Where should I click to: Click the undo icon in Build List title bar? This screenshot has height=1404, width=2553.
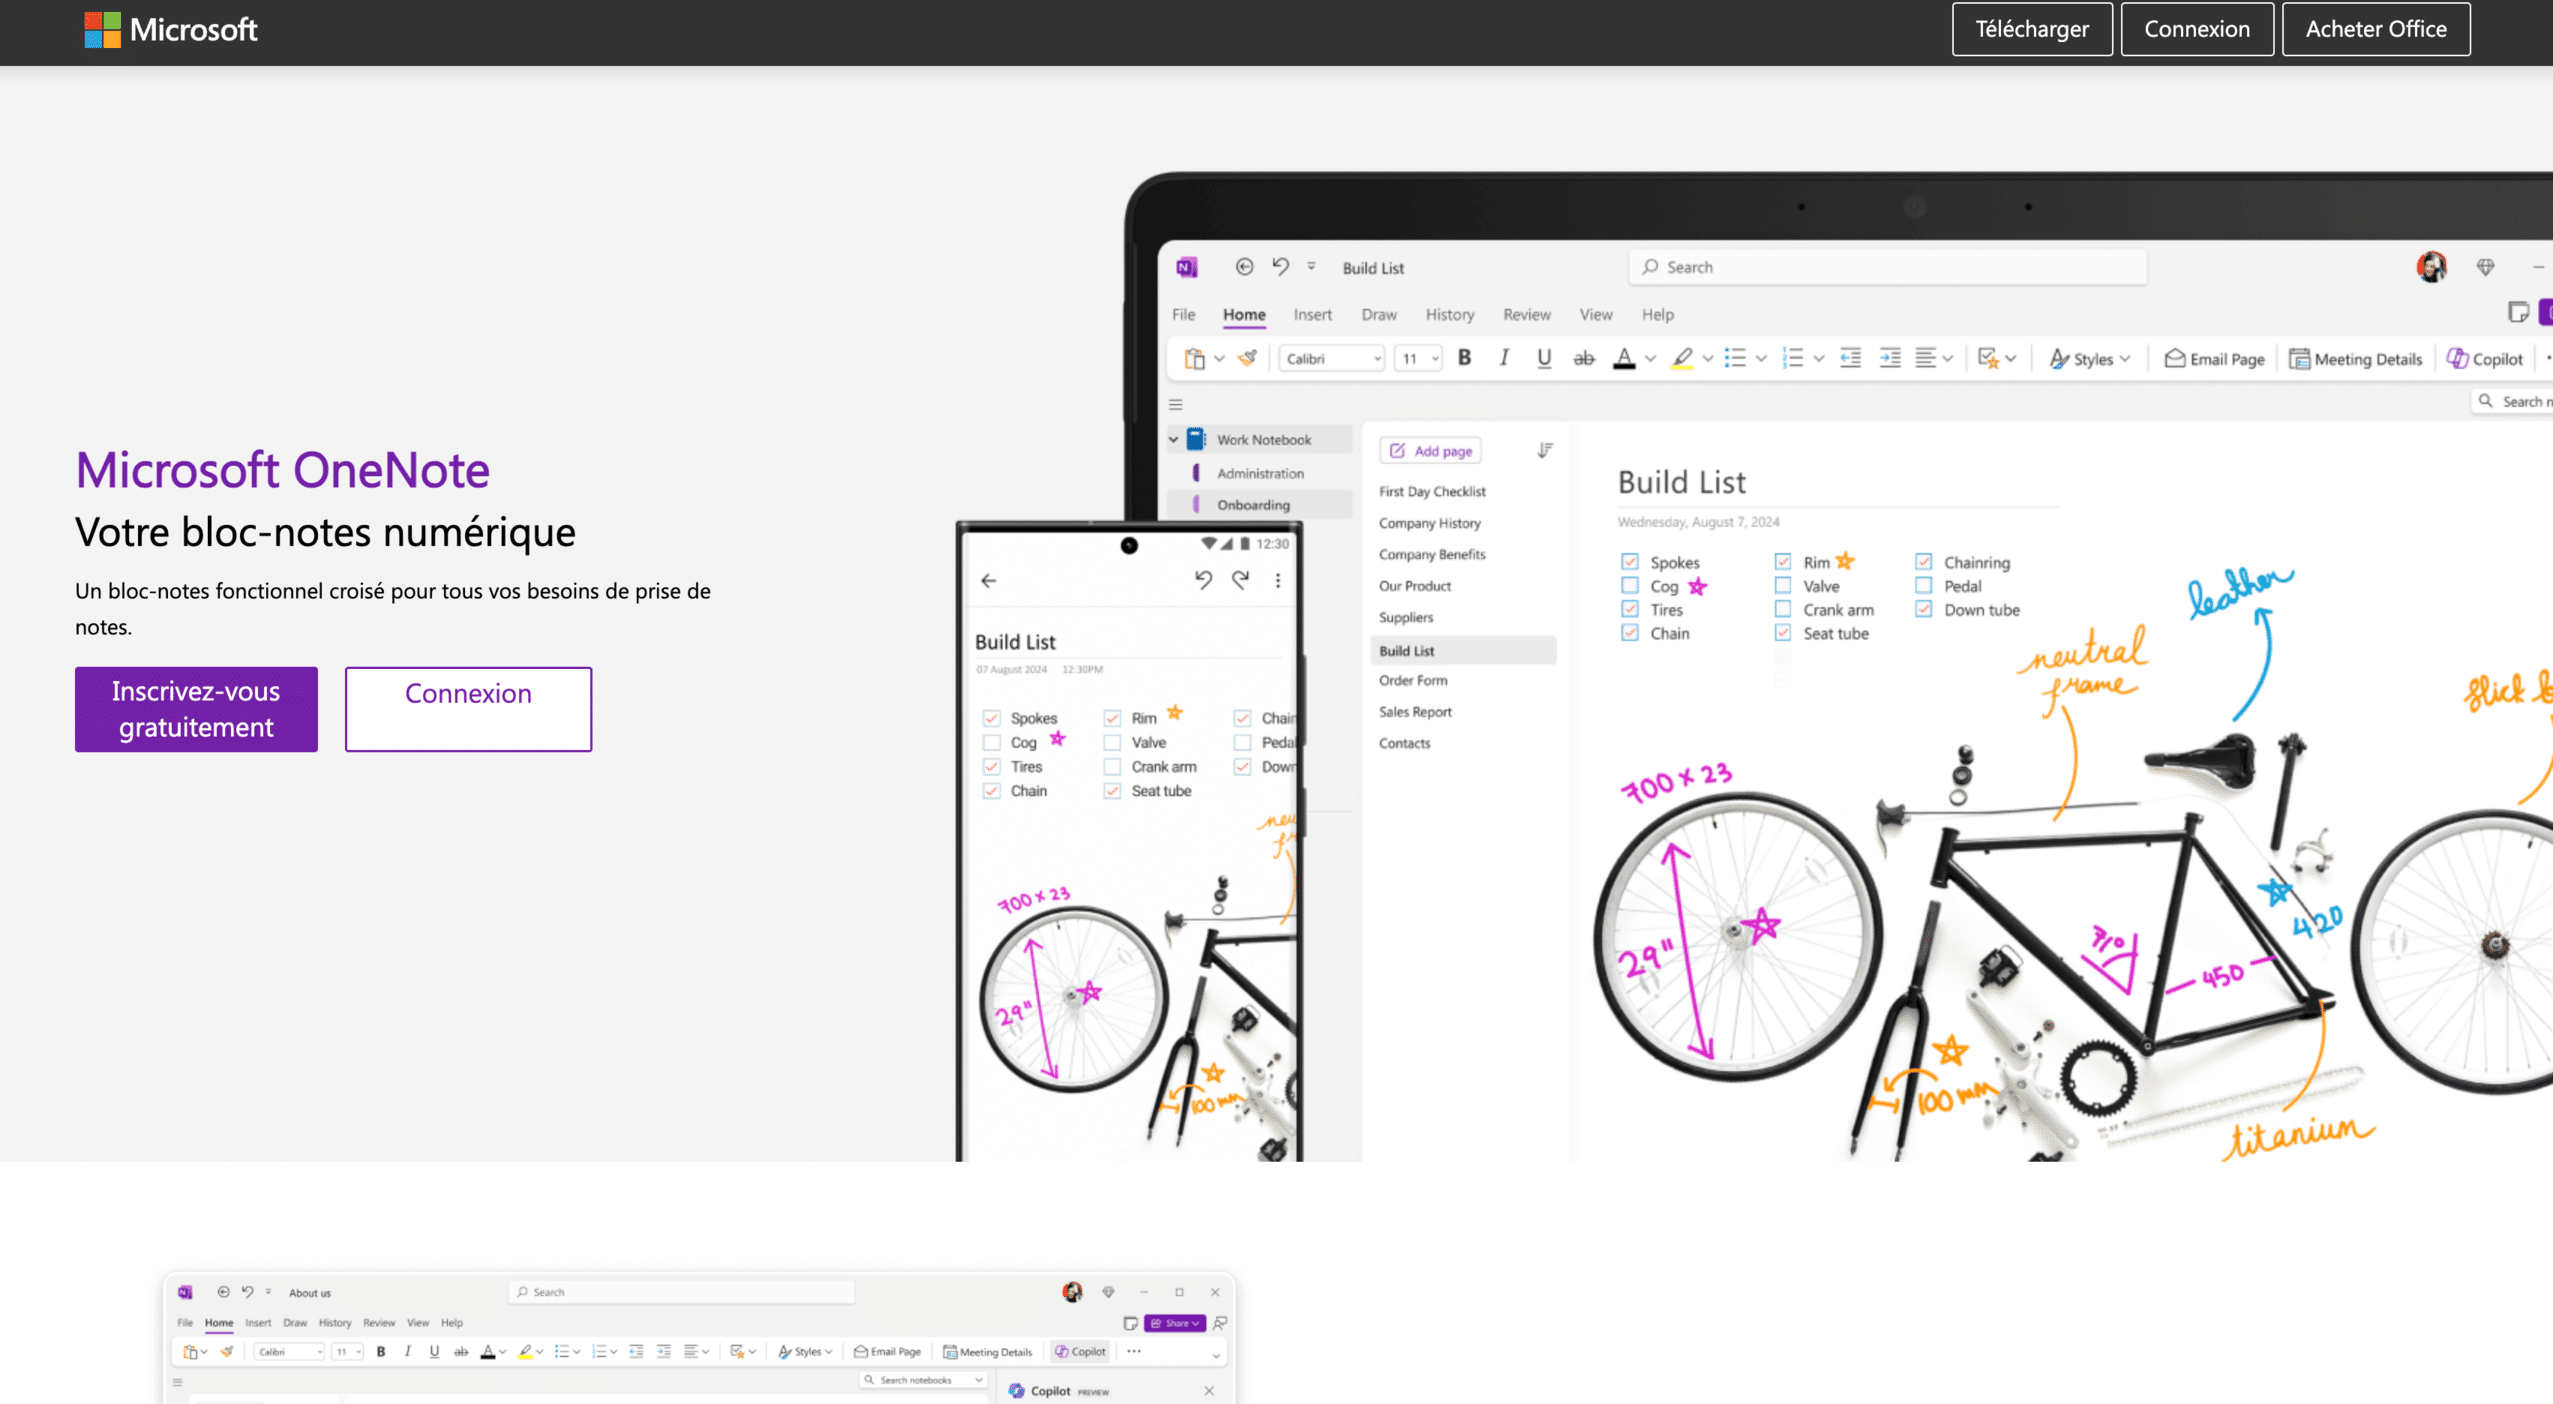click(x=1280, y=266)
